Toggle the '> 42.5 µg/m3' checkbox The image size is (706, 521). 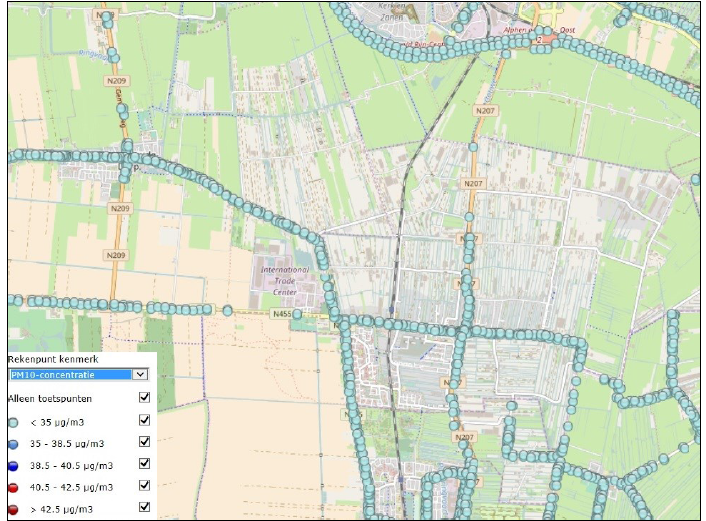coord(145,508)
